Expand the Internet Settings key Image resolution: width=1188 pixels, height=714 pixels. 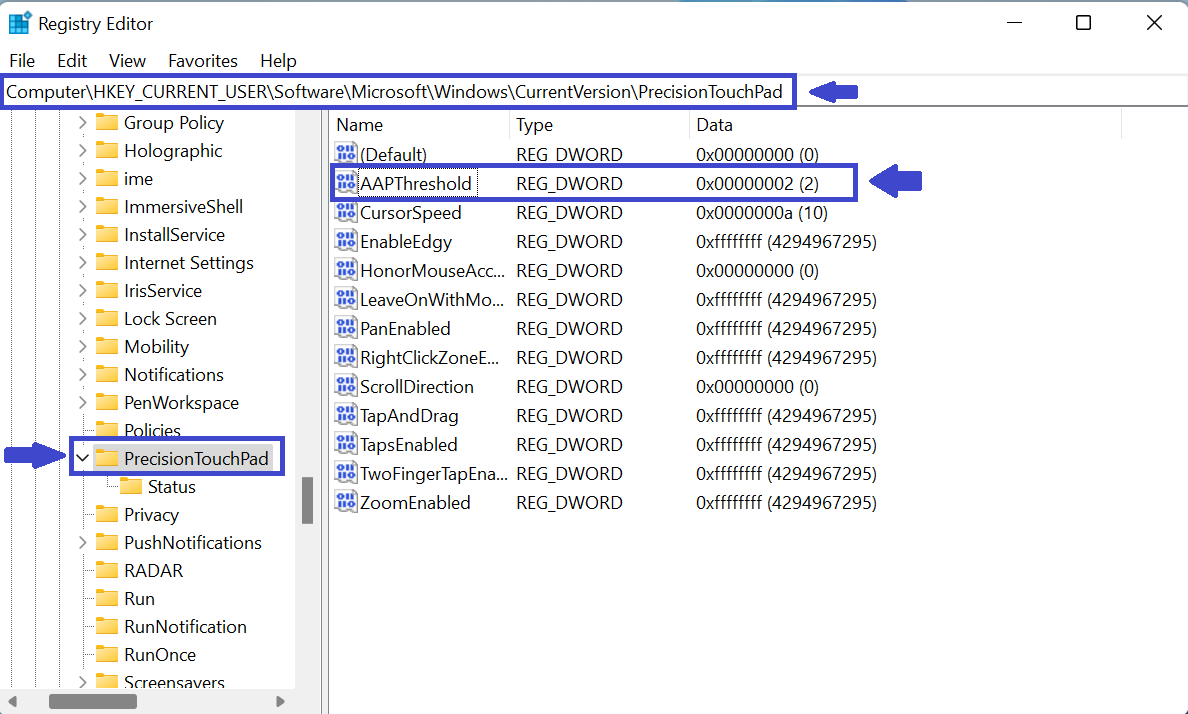[x=82, y=263]
